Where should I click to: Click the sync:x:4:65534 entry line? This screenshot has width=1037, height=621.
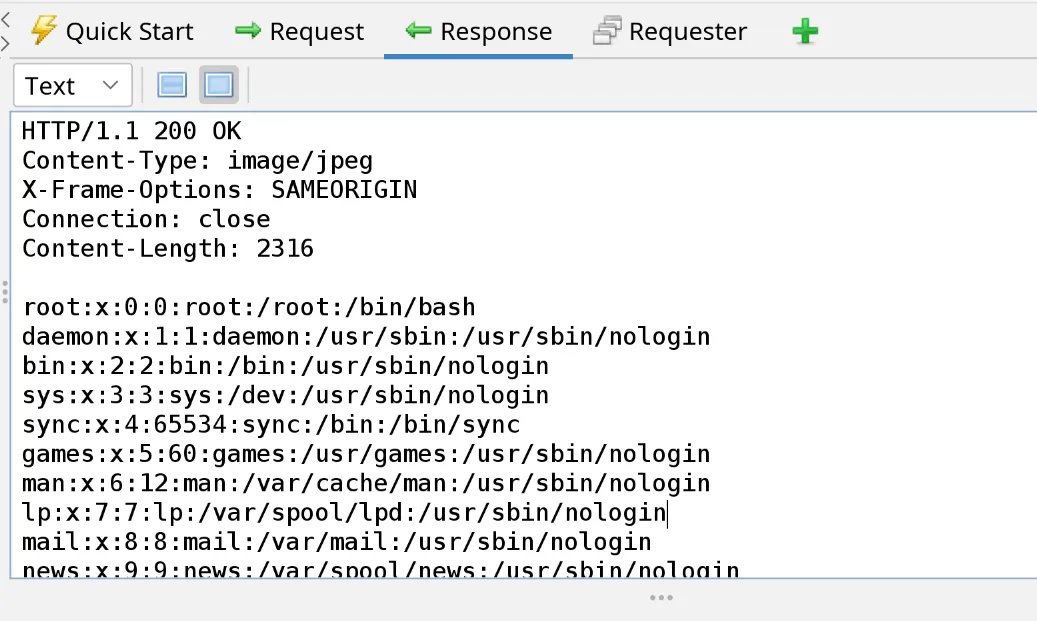(x=271, y=425)
